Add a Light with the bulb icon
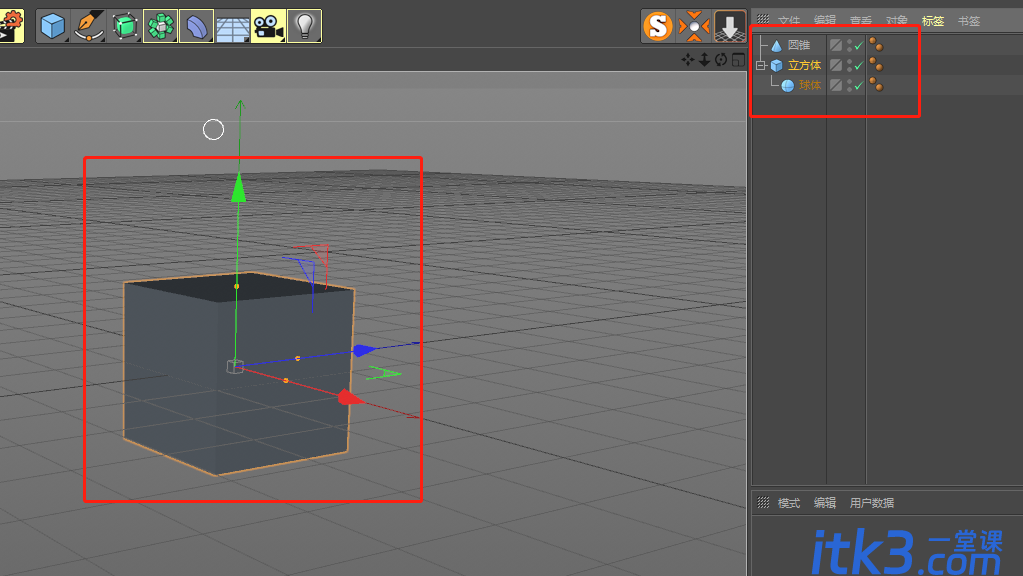The width and height of the screenshot is (1023, 576). [304, 26]
